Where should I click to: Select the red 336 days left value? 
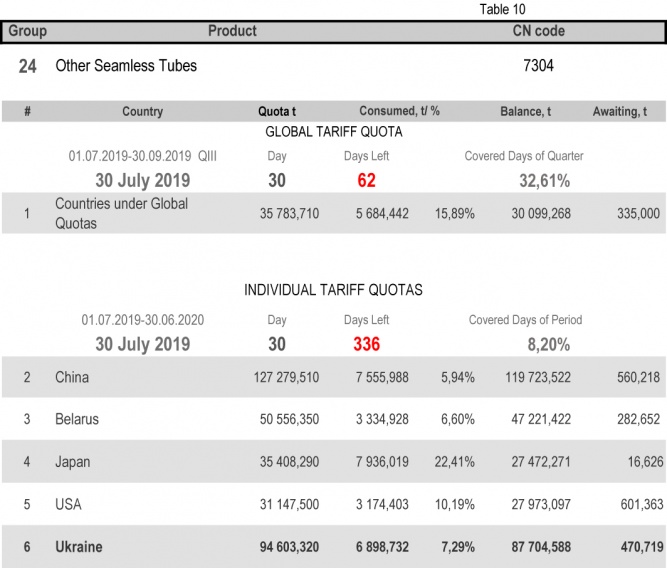coord(366,344)
